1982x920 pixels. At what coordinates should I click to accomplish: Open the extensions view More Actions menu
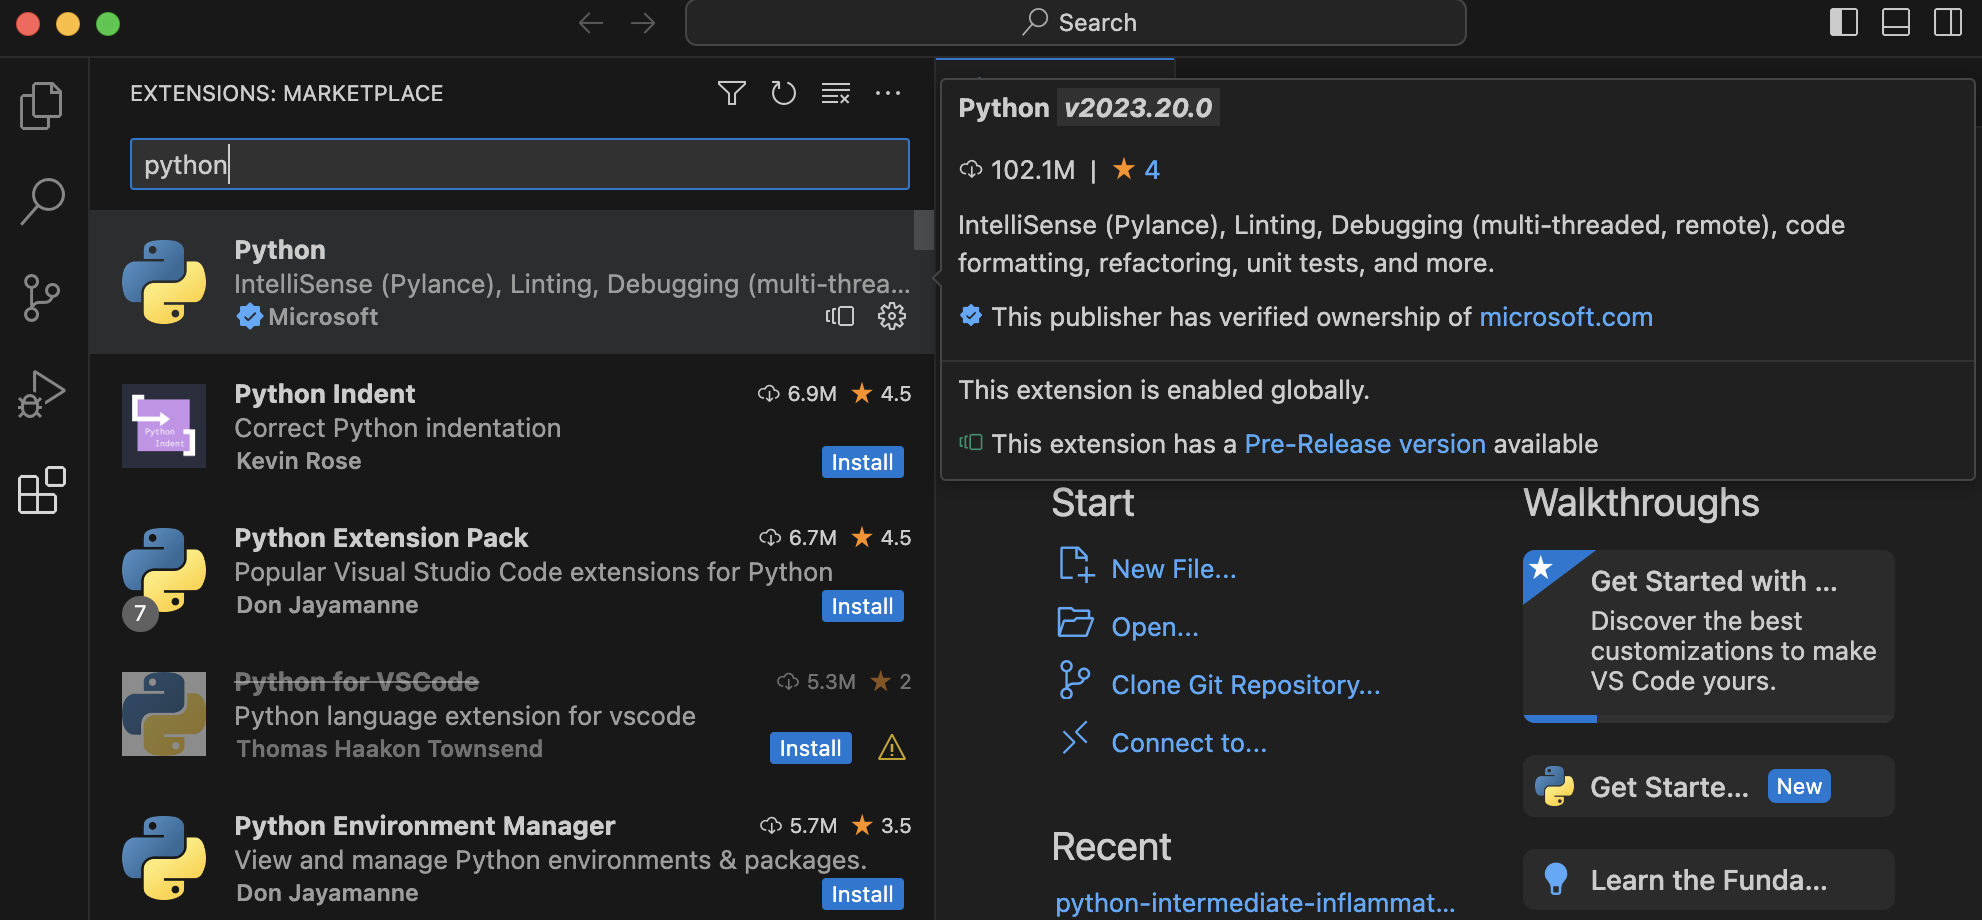tap(888, 93)
